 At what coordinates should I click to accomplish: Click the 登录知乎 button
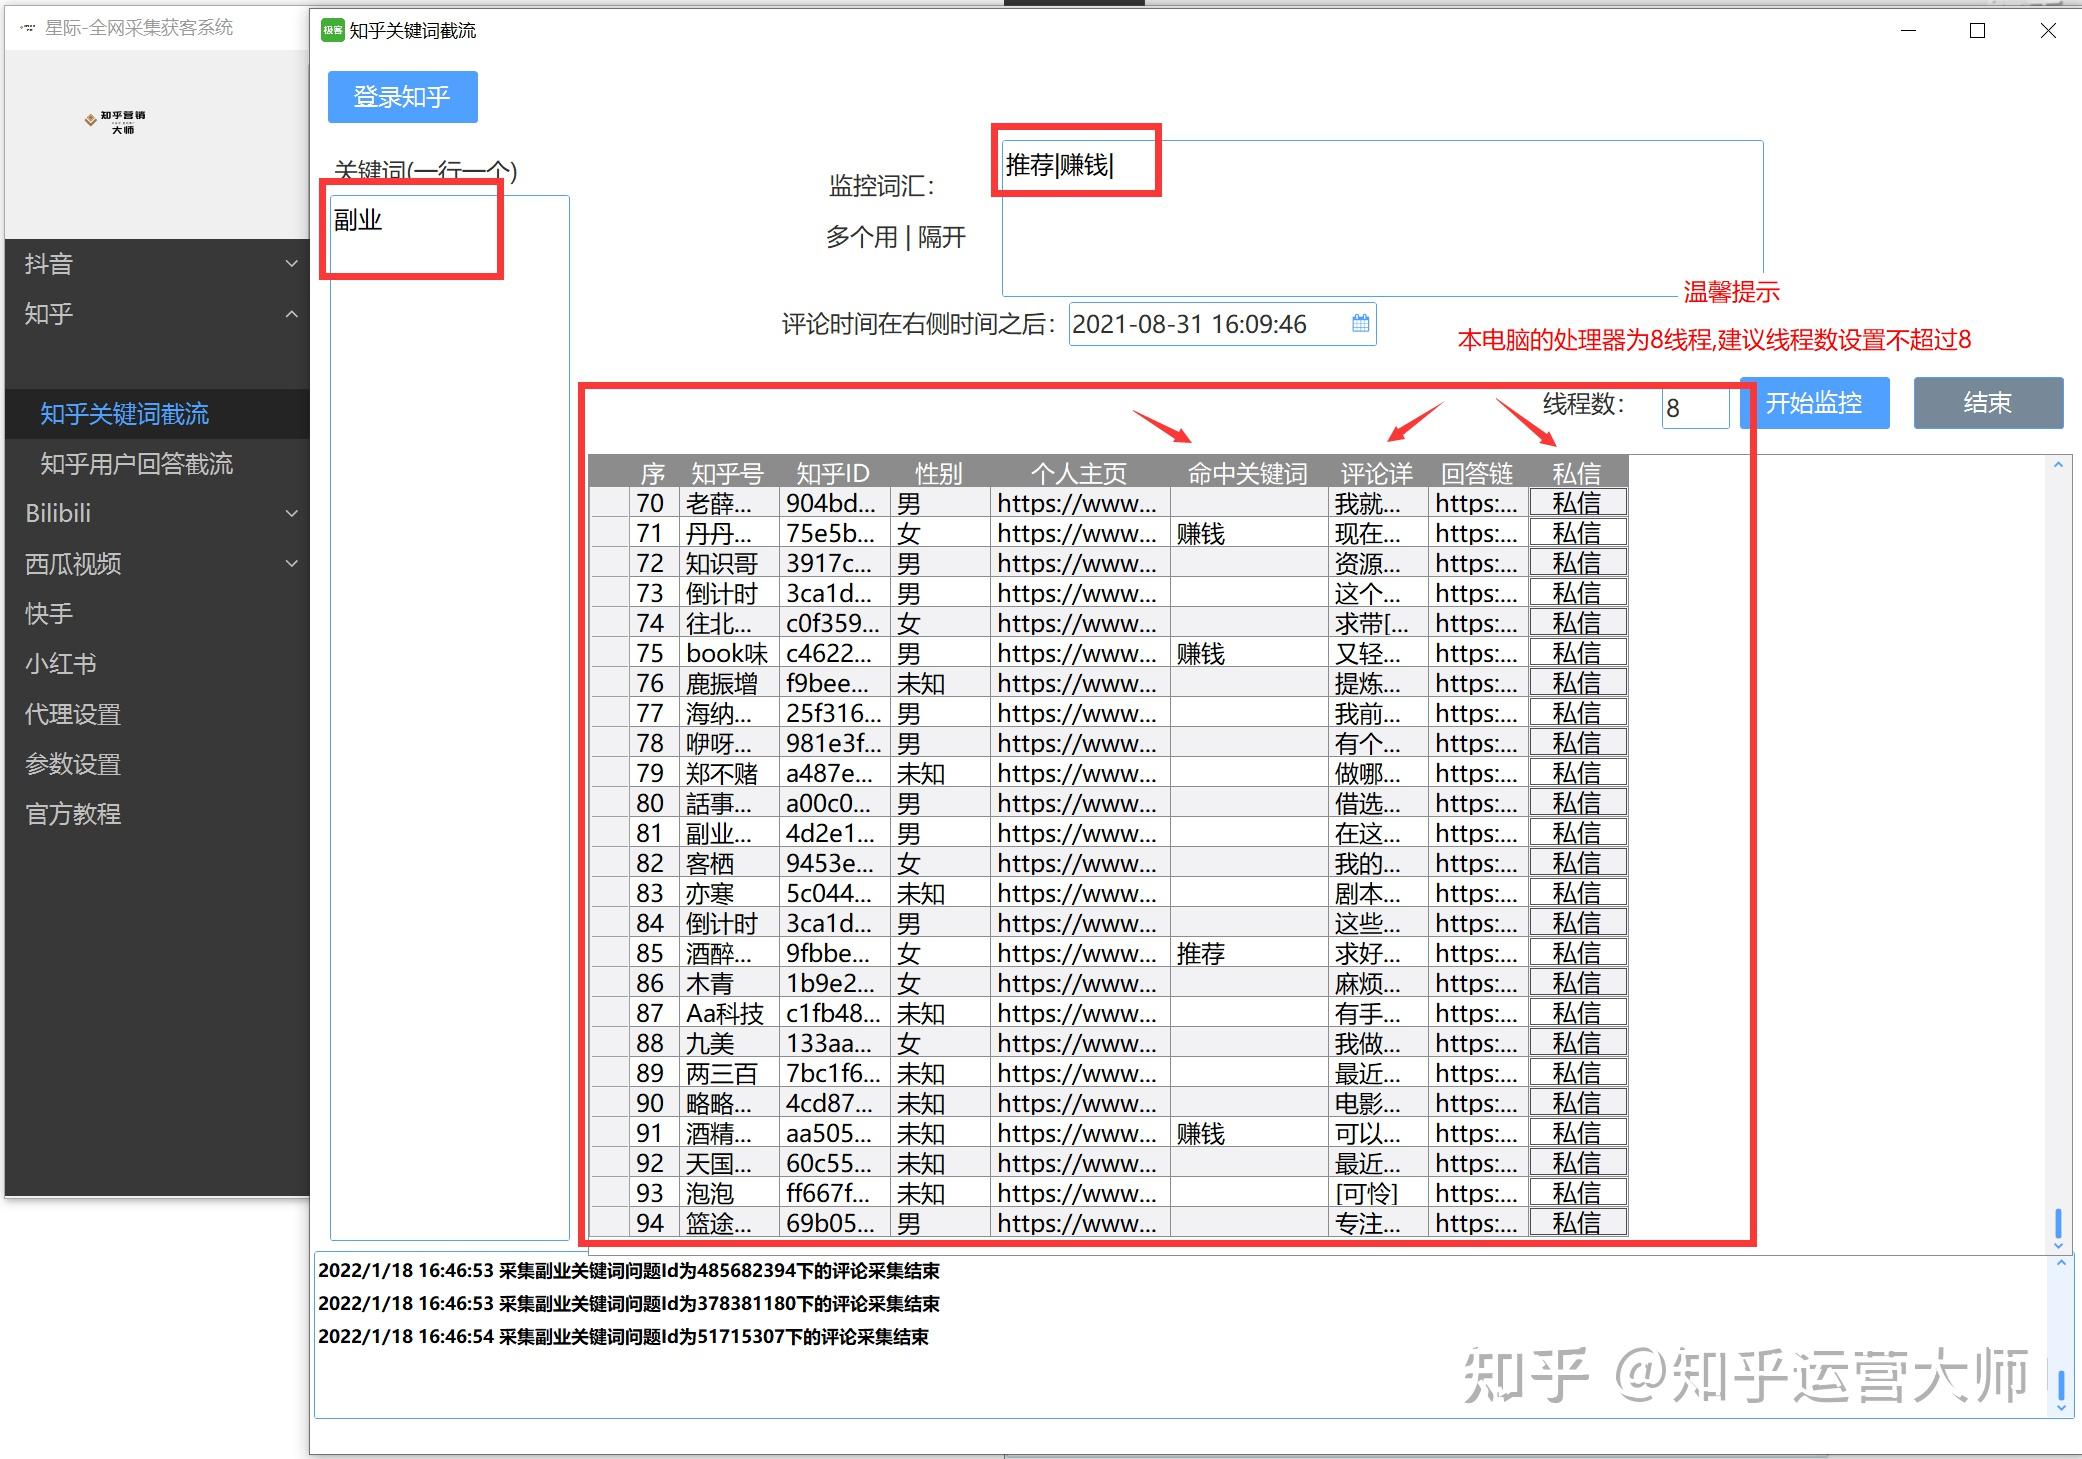(x=402, y=97)
